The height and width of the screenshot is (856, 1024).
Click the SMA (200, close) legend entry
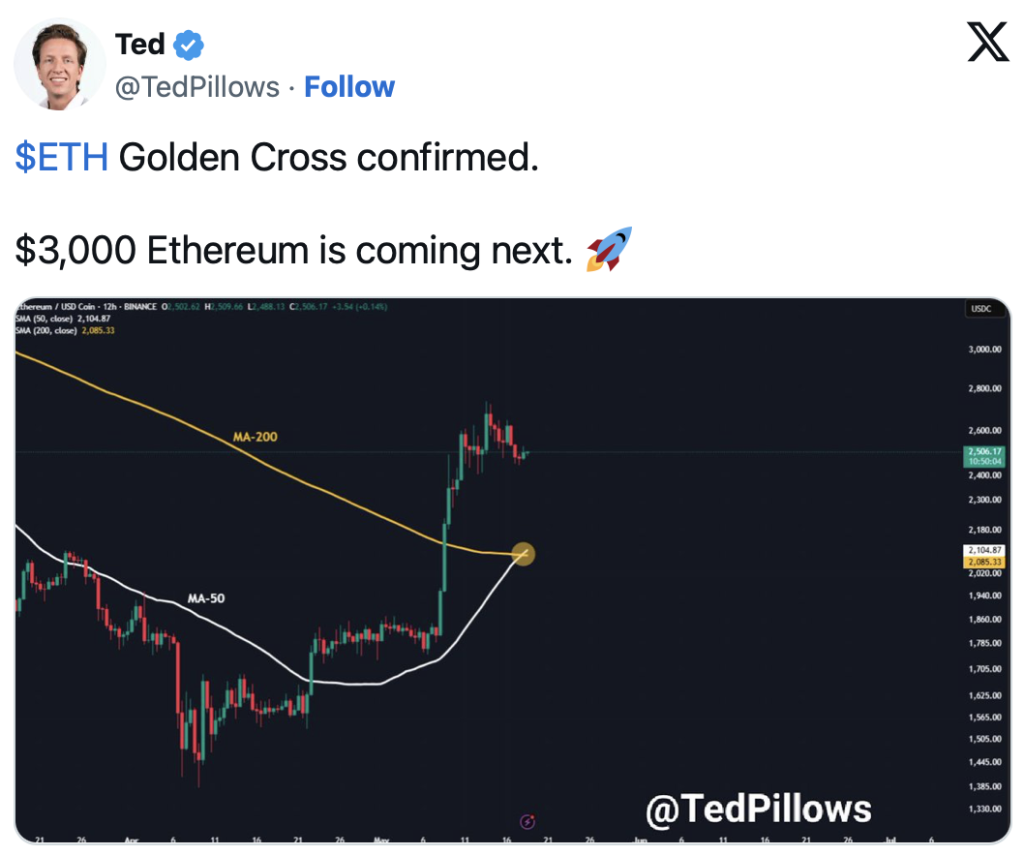point(65,330)
